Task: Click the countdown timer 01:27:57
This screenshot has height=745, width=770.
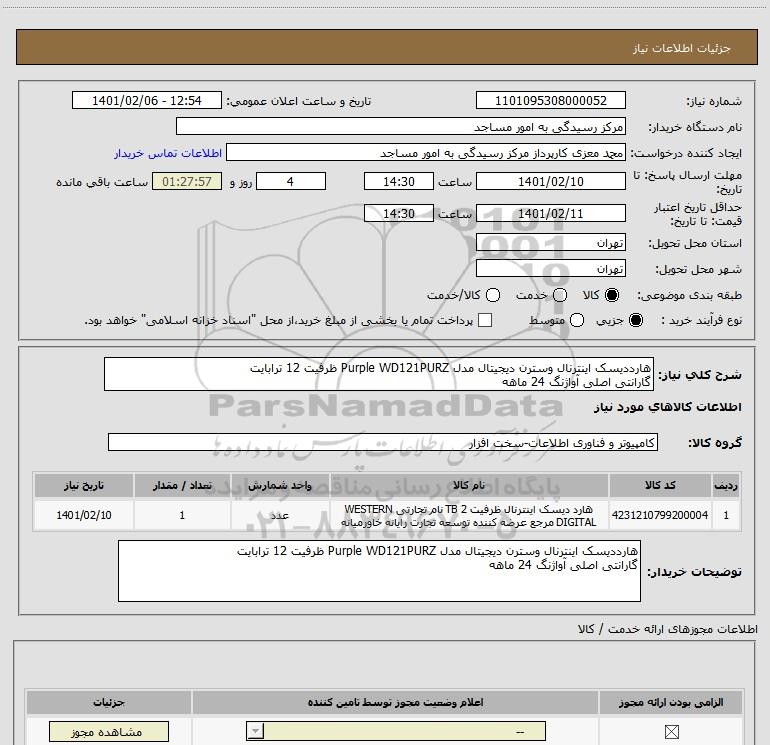Action: coord(187,181)
